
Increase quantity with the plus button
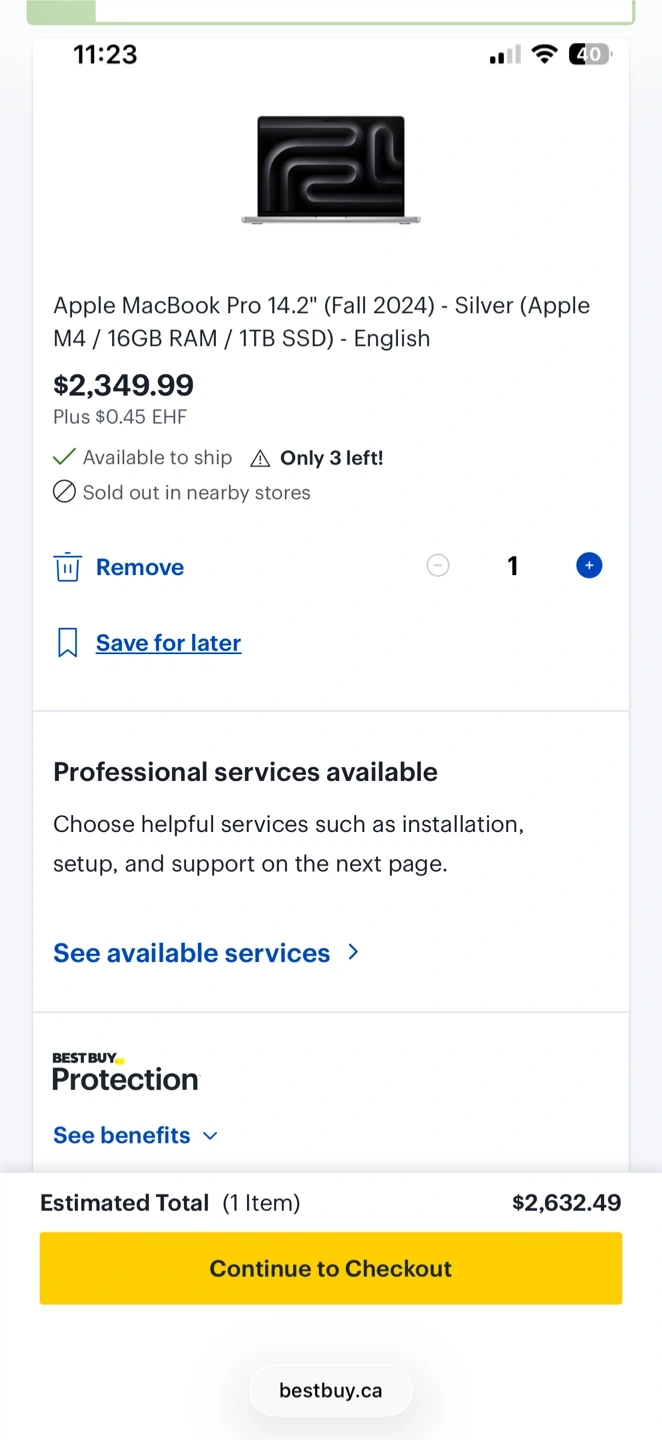(589, 566)
